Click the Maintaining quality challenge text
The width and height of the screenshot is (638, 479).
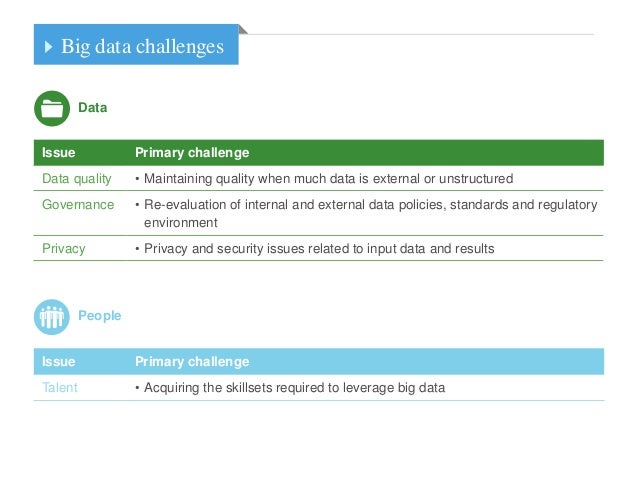click(x=328, y=179)
